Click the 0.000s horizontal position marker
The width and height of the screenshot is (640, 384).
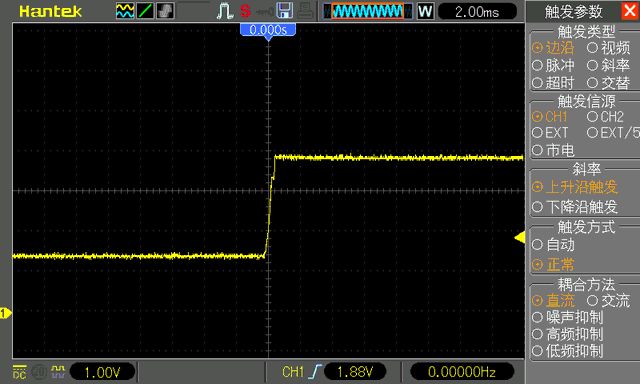click(268, 31)
